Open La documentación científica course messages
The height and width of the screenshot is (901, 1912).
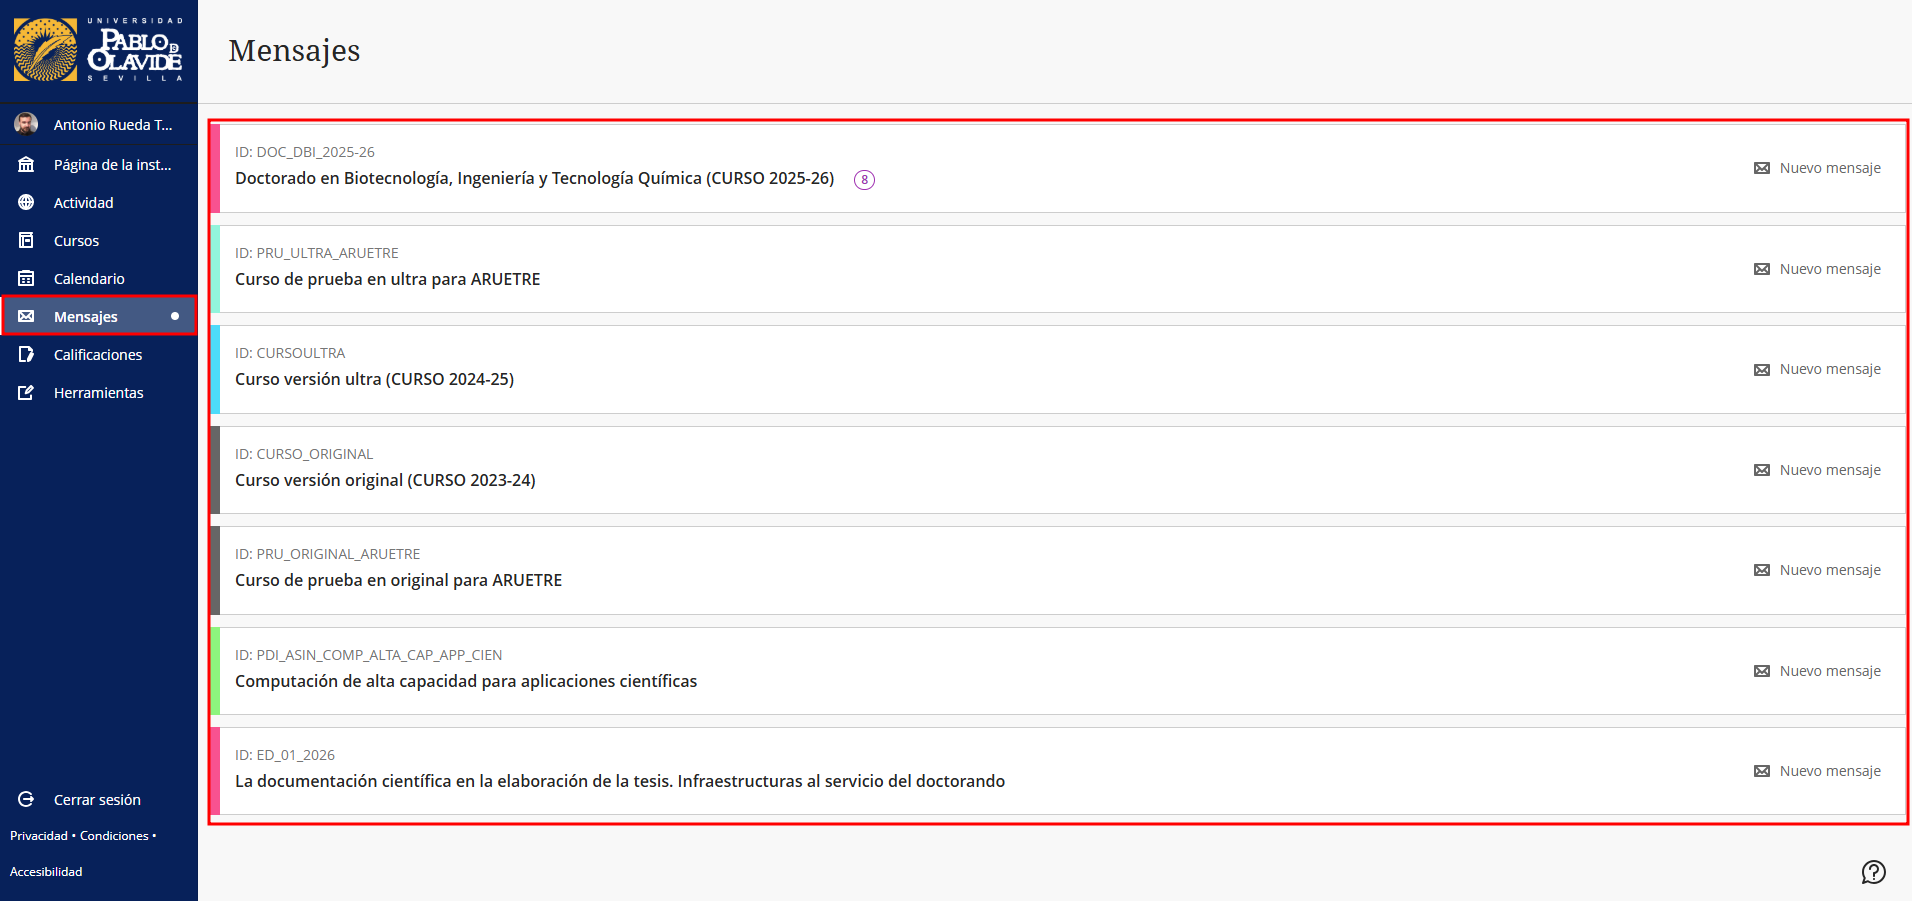point(619,781)
